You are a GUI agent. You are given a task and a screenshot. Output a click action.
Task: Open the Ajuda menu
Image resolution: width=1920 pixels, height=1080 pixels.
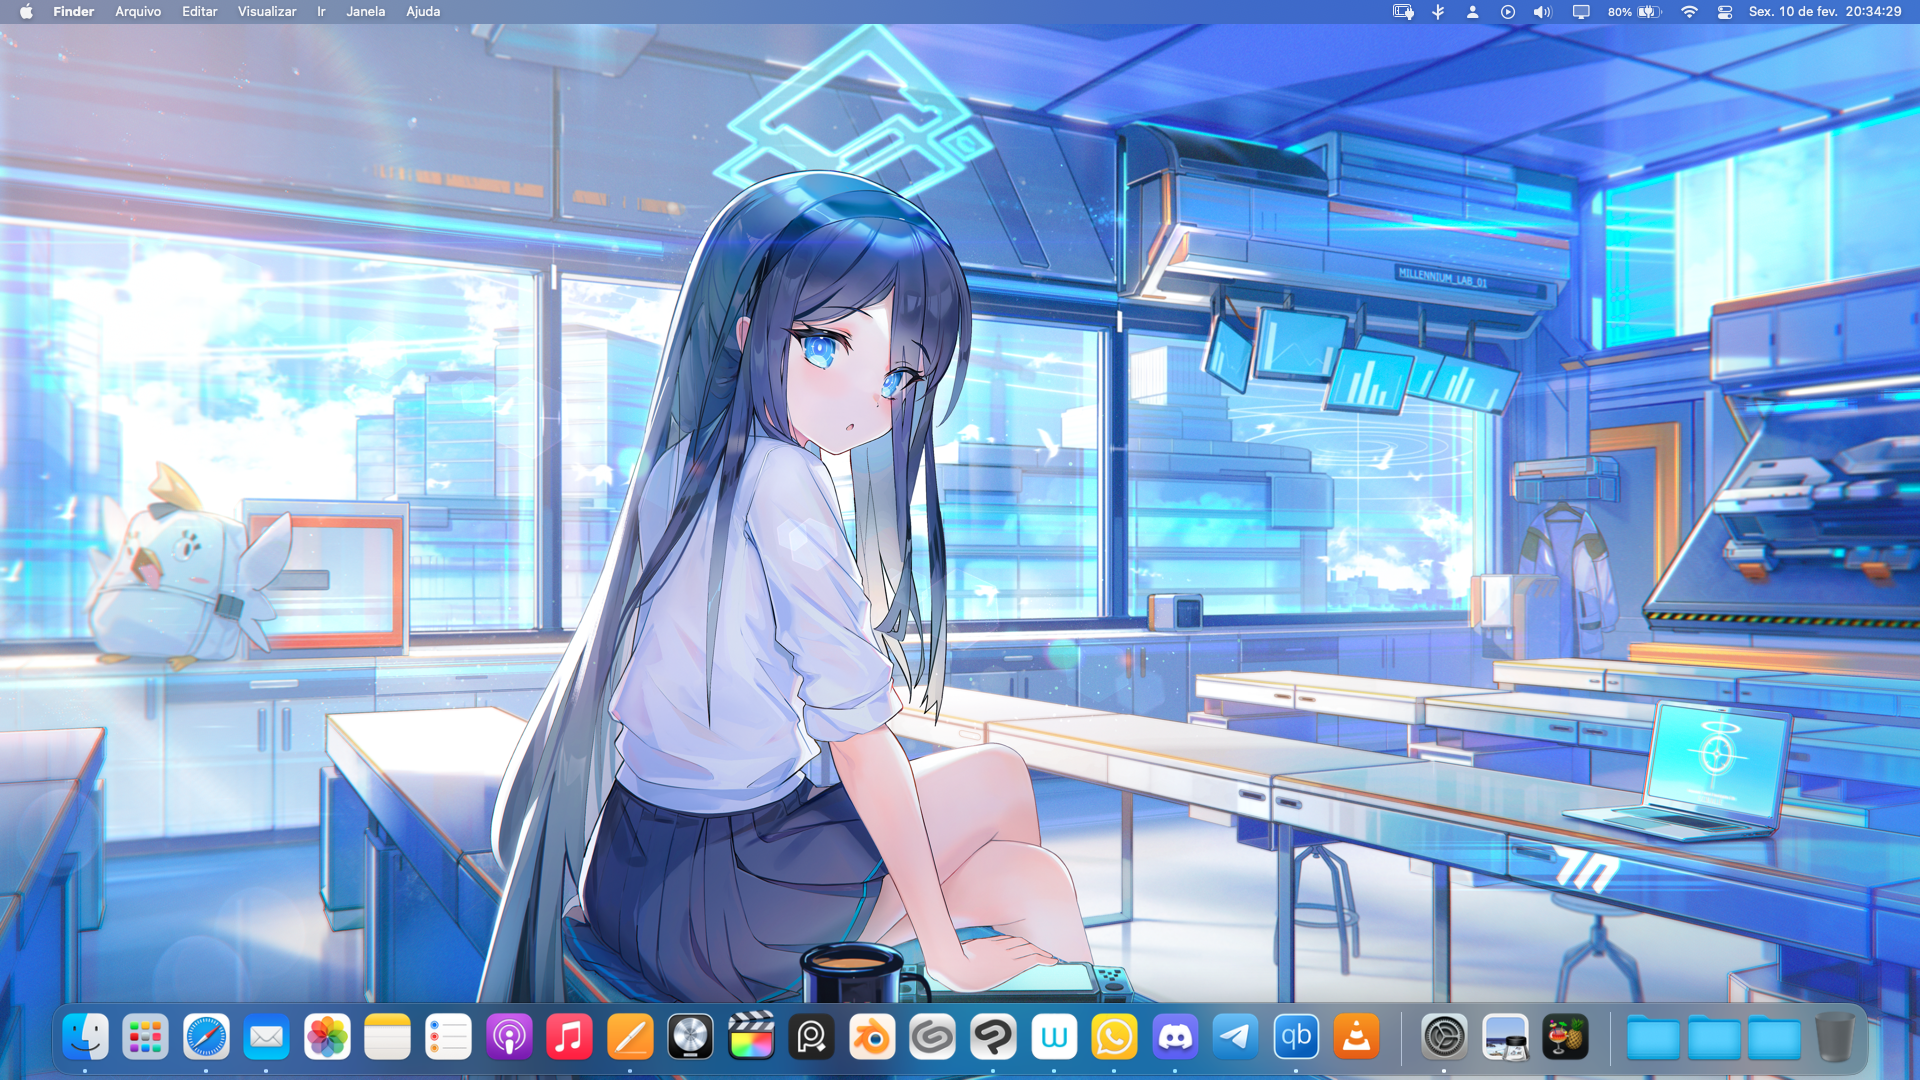(x=423, y=12)
